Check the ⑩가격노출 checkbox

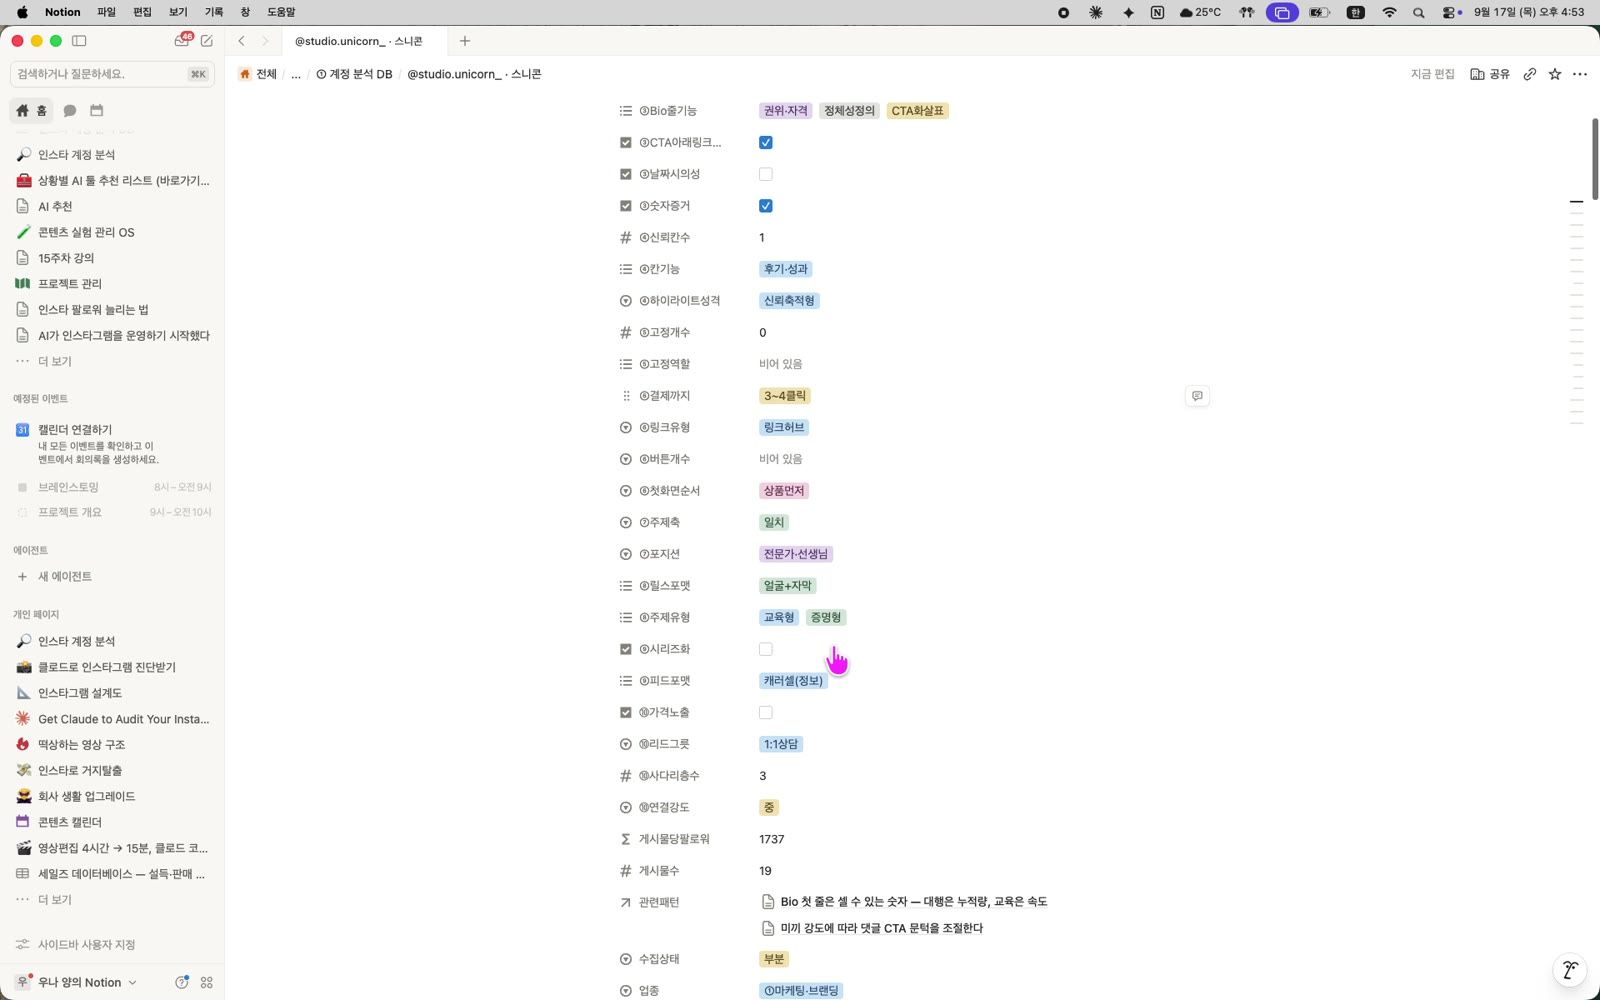click(766, 713)
